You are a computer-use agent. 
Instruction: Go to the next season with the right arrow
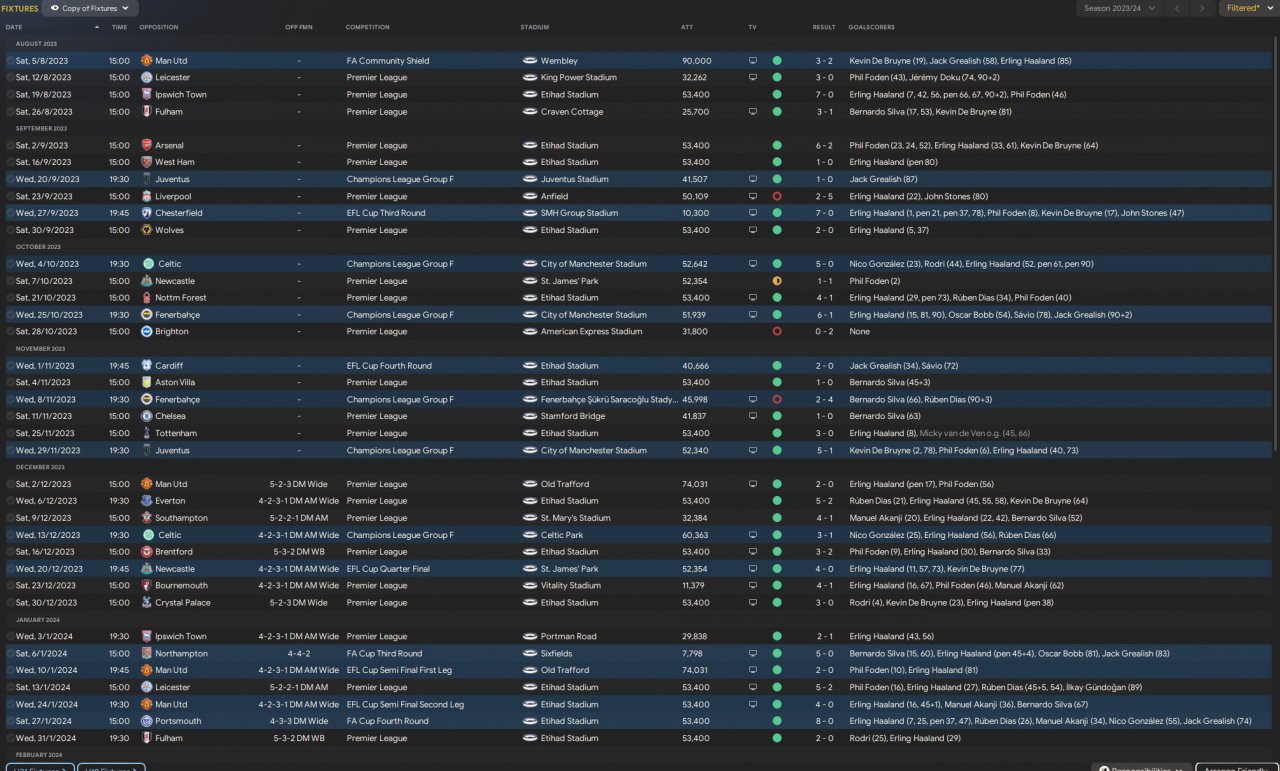pos(1203,8)
